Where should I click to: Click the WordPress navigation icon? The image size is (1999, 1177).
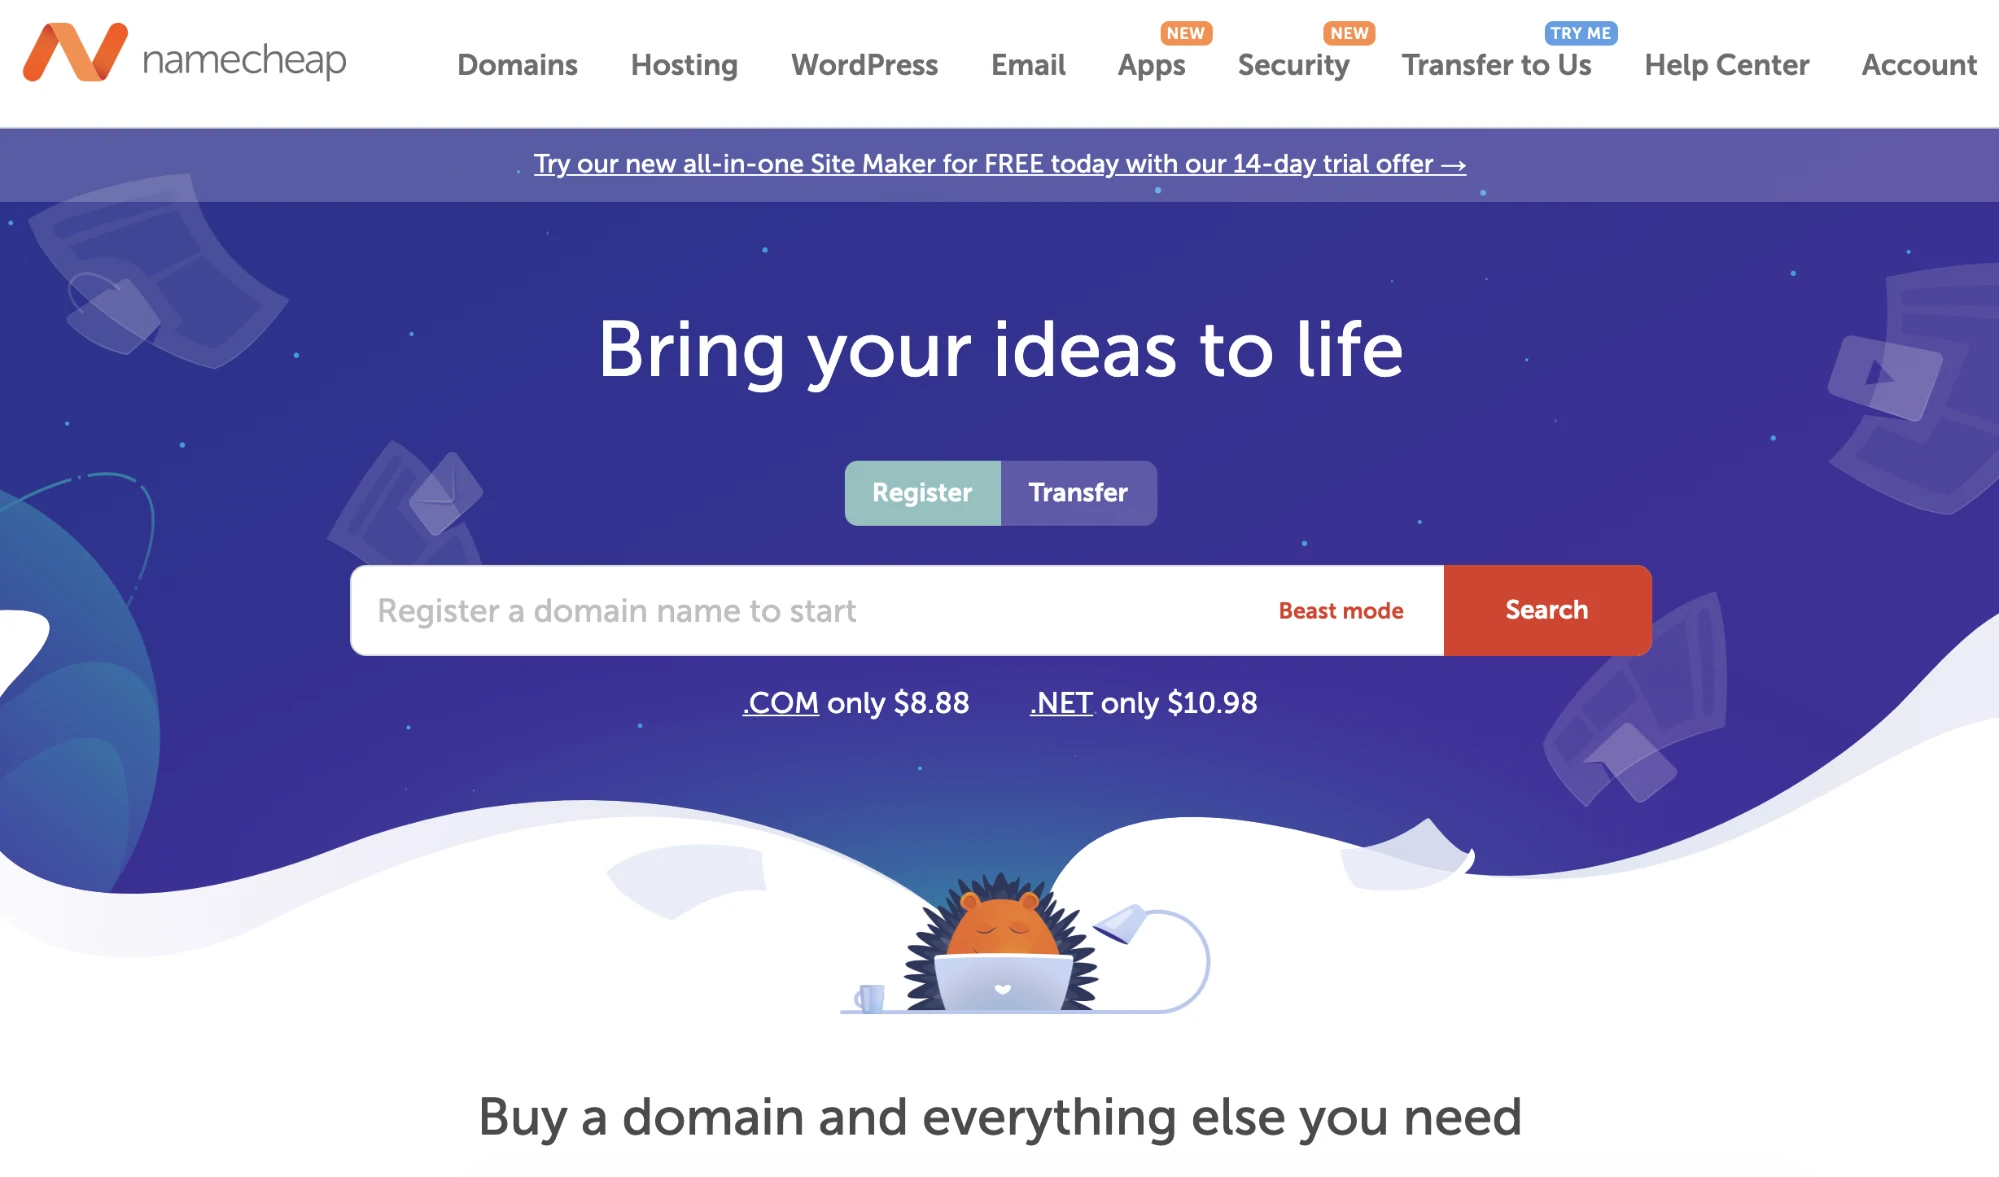[864, 63]
